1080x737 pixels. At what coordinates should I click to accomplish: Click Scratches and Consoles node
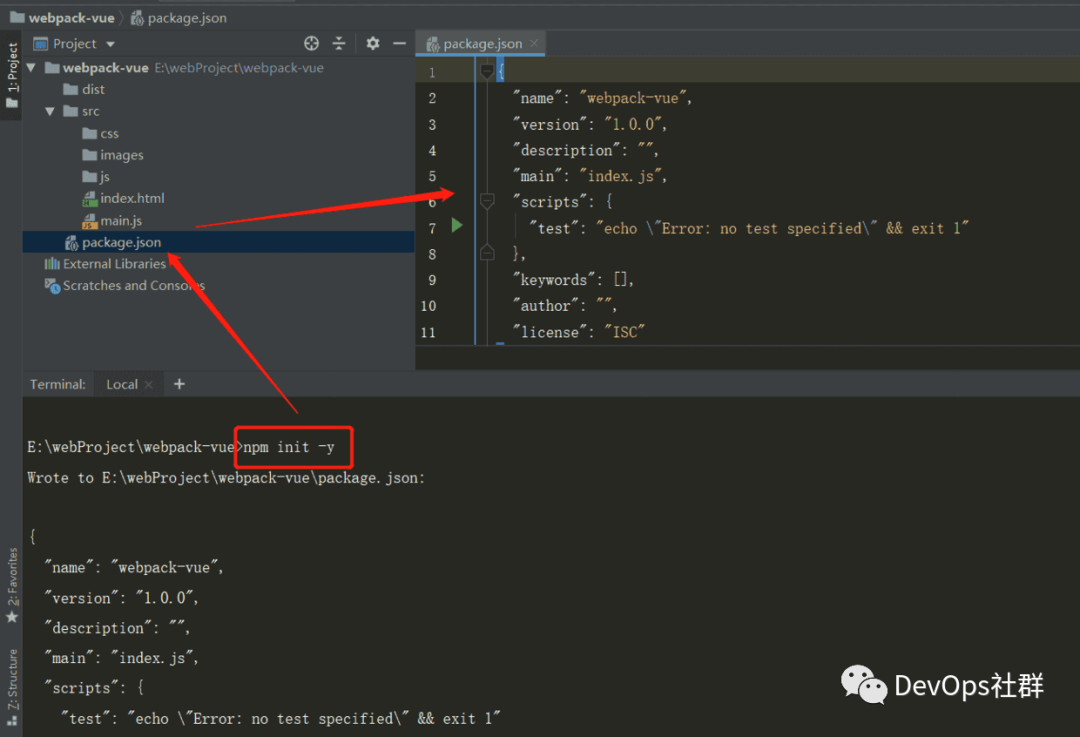(125, 285)
